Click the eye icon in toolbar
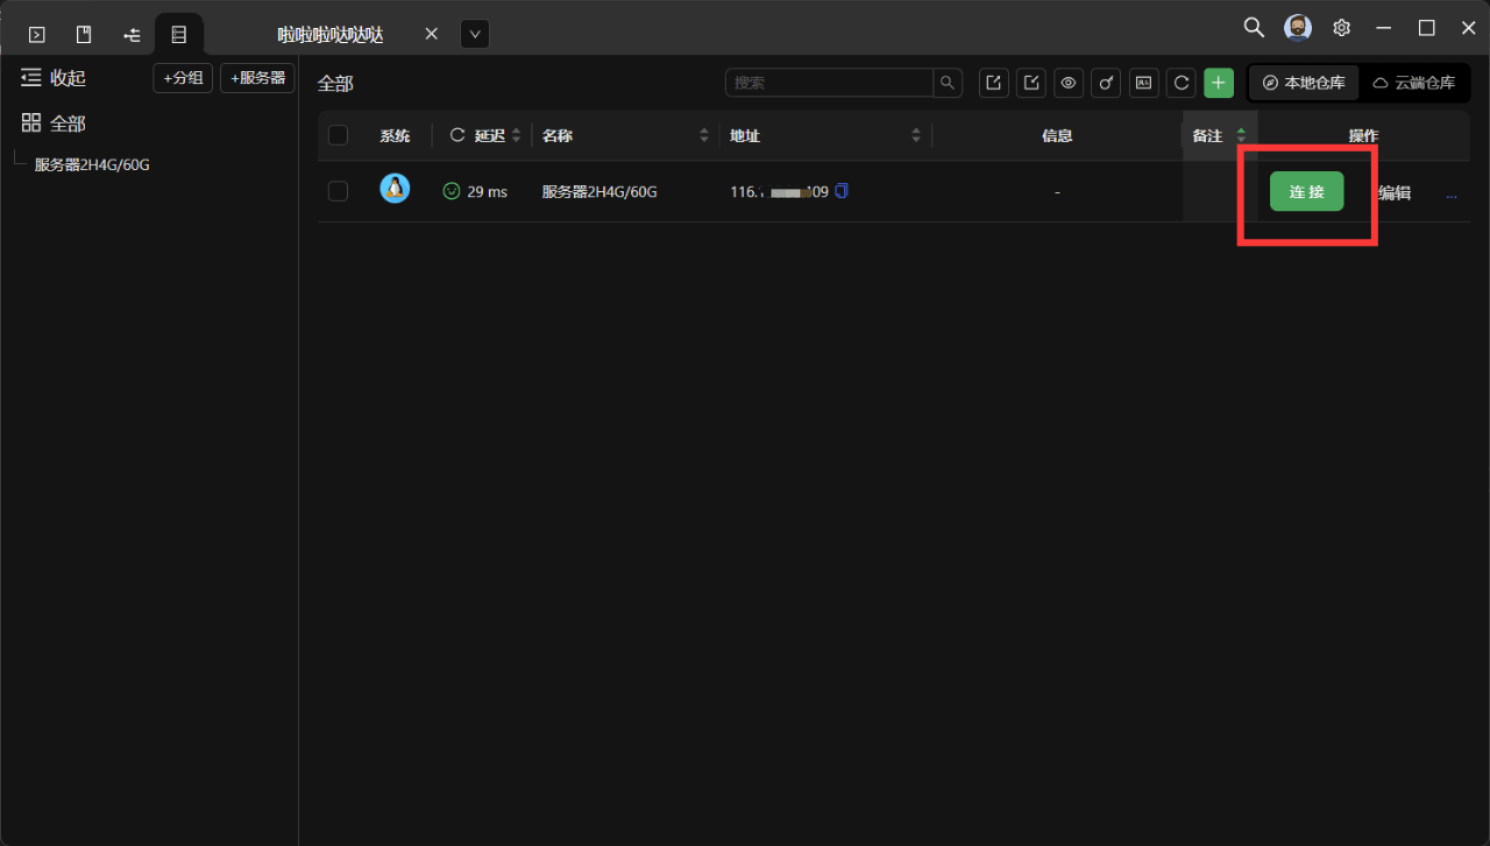This screenshot has width=1490, height=846. [1068, 83]
